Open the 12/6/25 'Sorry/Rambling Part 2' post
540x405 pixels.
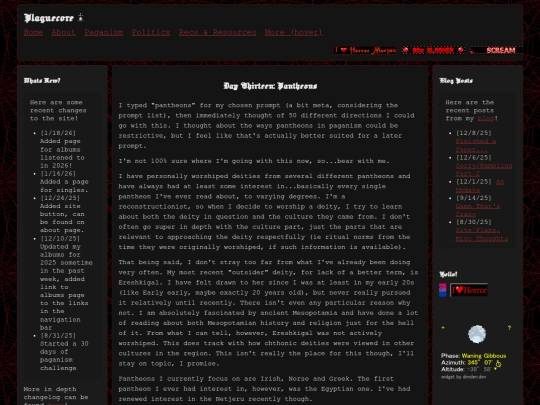click(x=484, y=170)
